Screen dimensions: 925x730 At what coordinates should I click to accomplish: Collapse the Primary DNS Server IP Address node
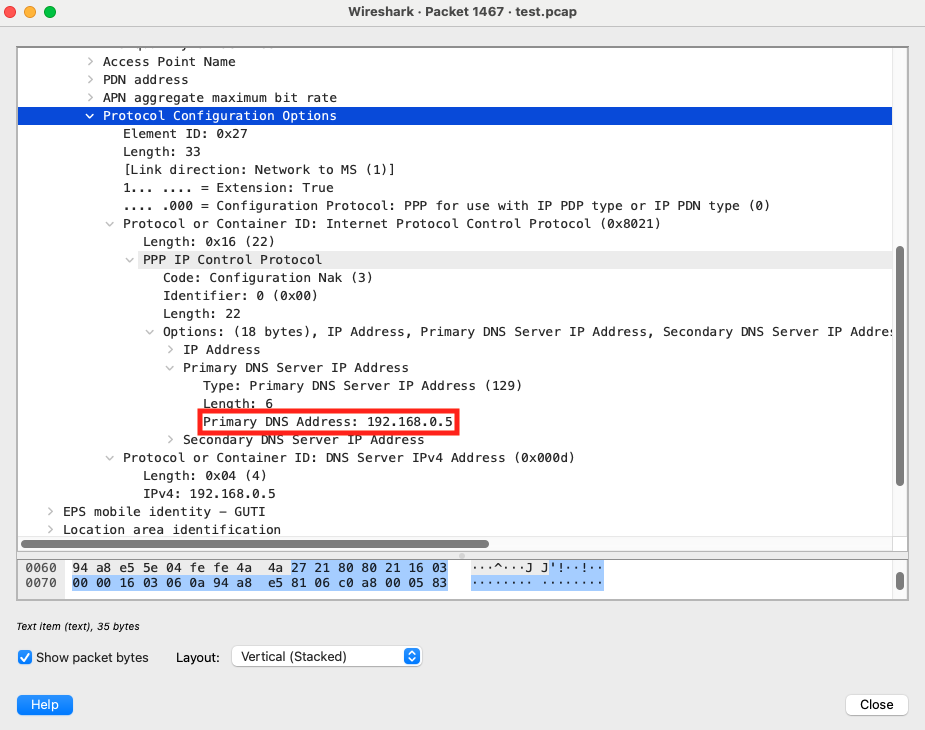click(x=169, y=367)
